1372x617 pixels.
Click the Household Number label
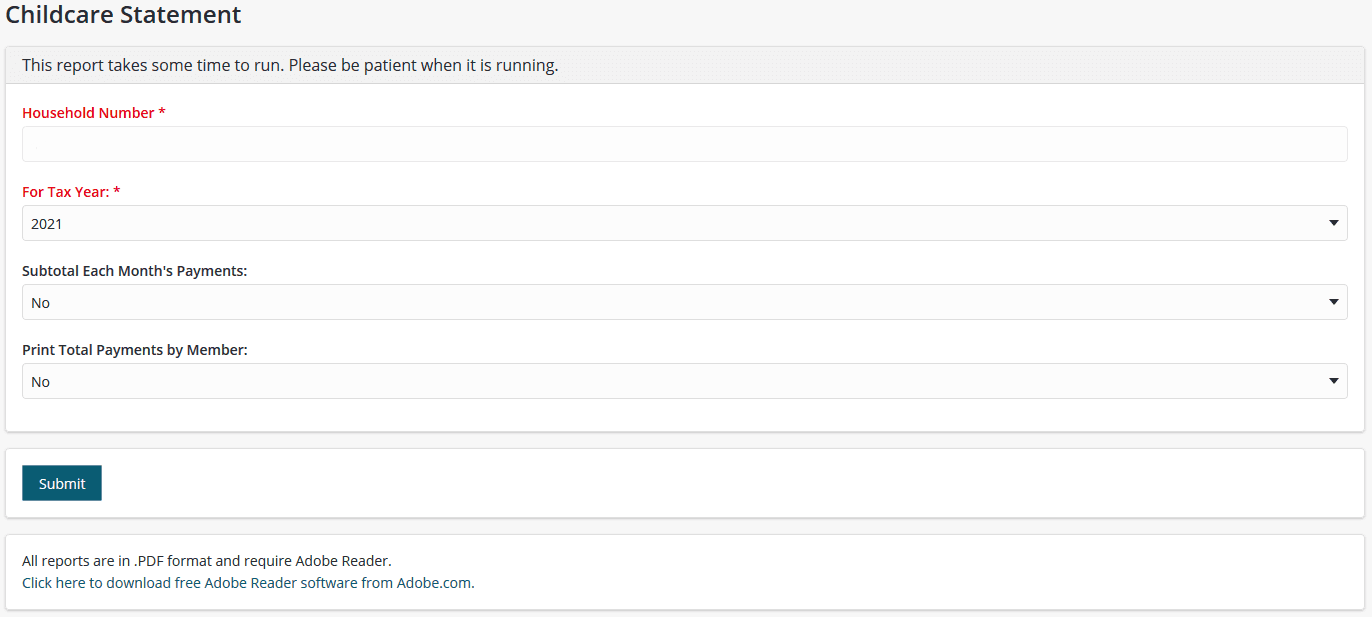[88, 113]
